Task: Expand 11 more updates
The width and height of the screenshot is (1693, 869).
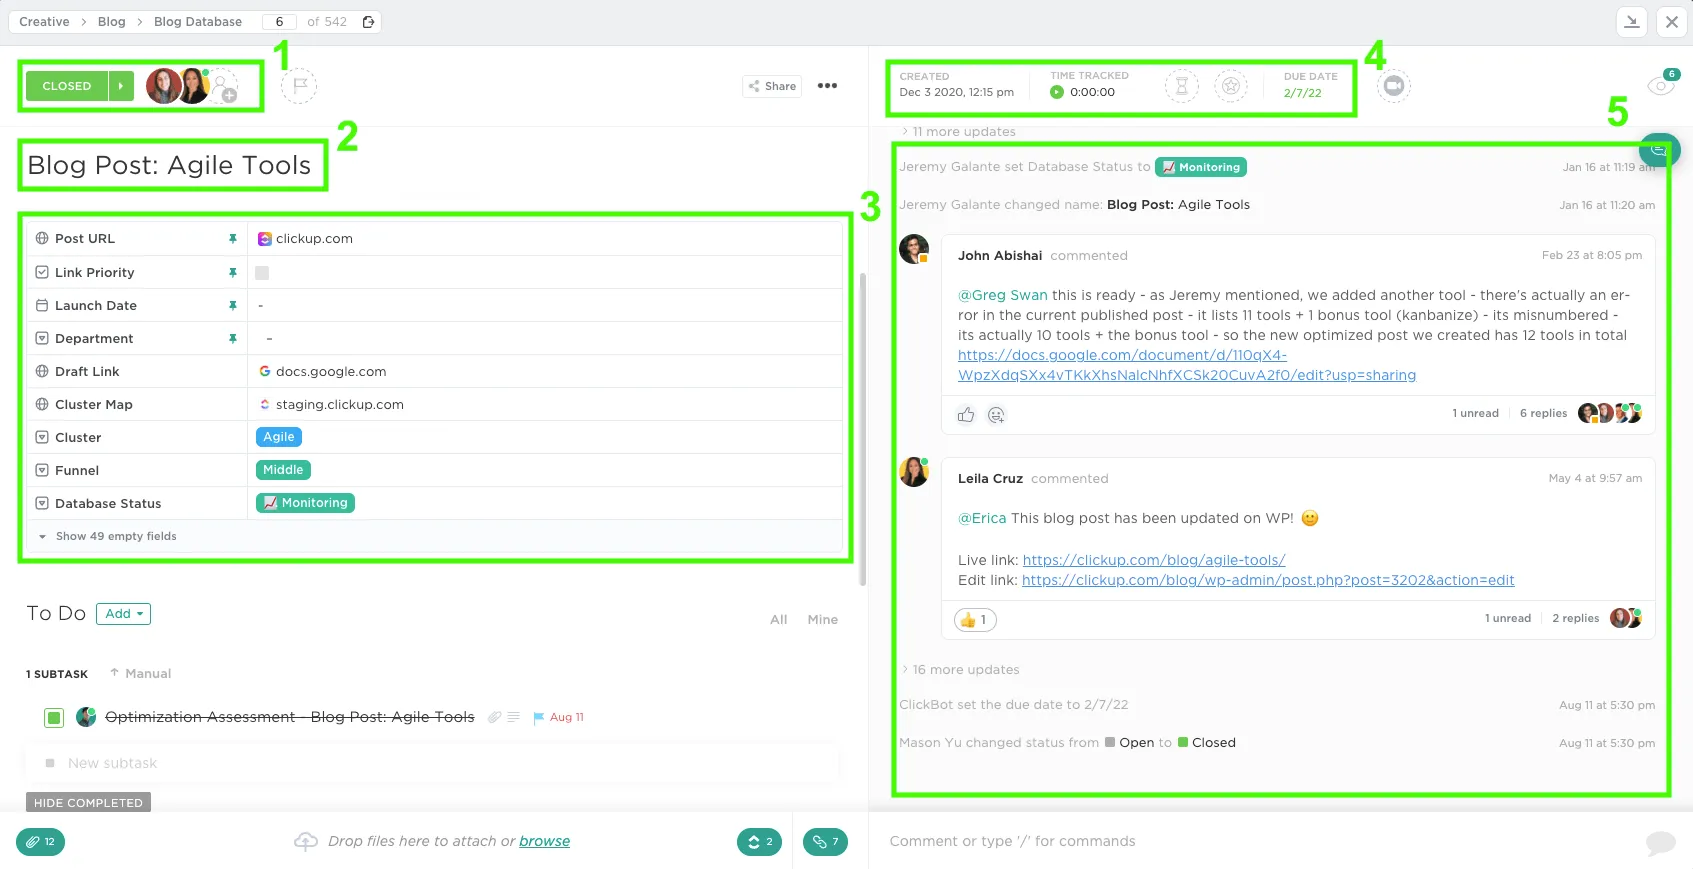Action: [958, 132]
